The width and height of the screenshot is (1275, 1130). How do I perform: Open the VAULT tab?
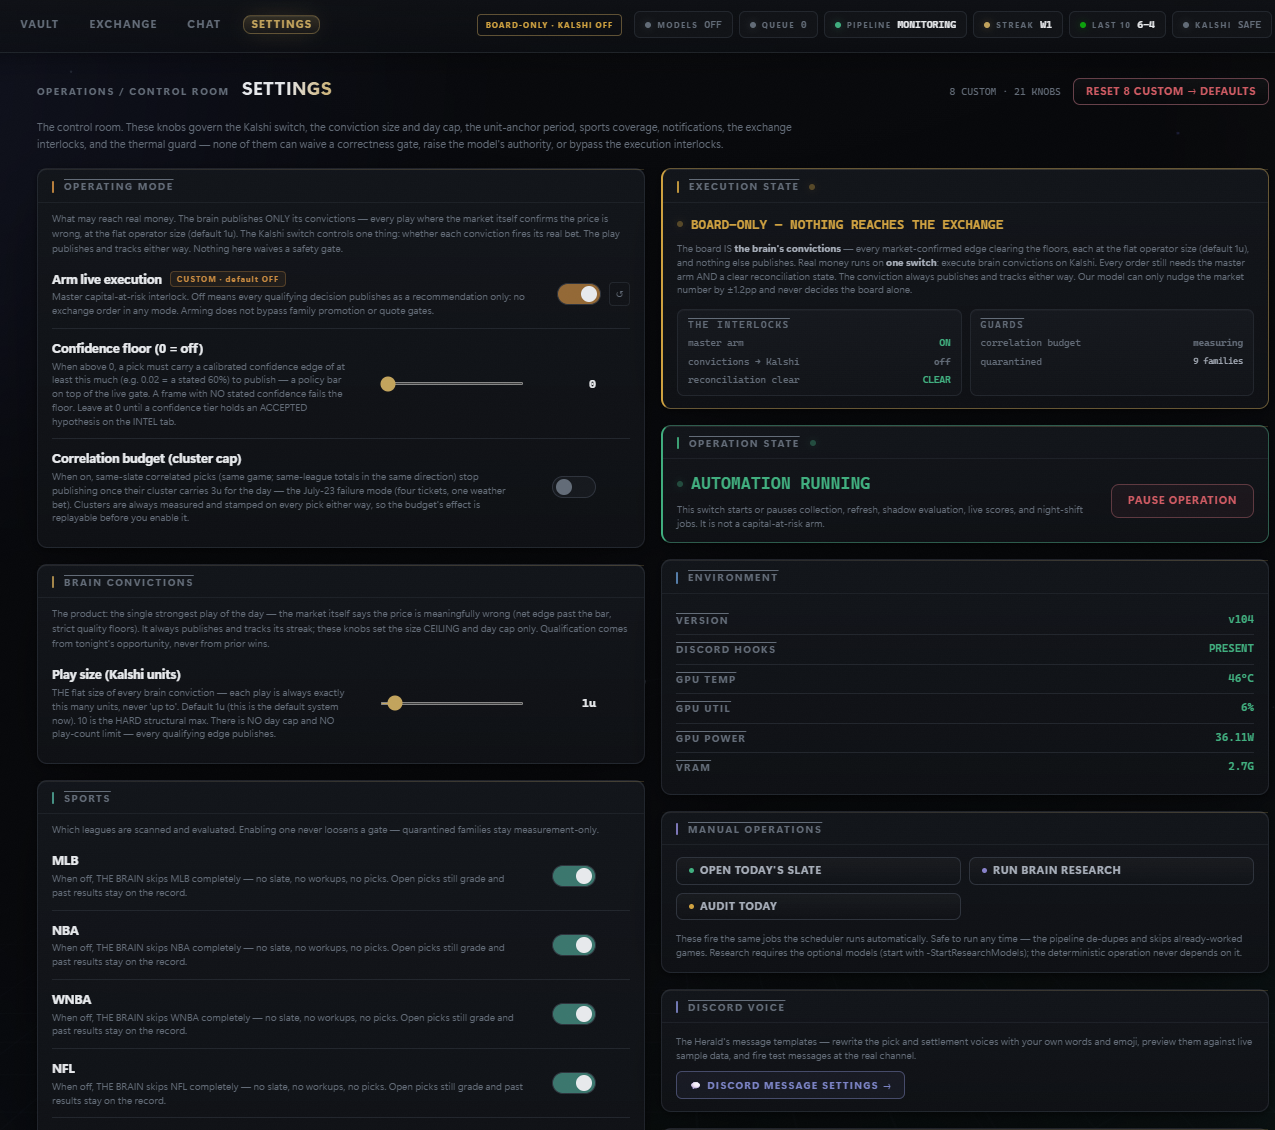click(x=39, y=24)
